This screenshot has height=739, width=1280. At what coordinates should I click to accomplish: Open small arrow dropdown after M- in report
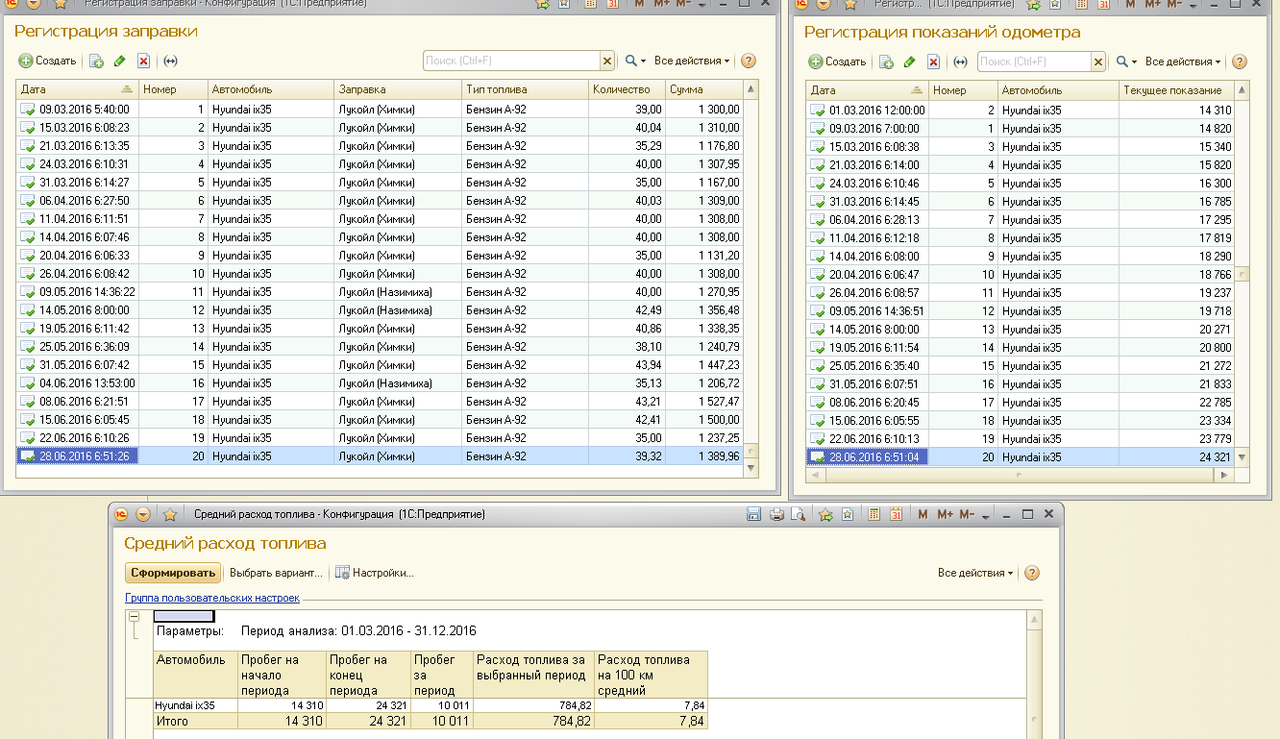coord(985,516)
